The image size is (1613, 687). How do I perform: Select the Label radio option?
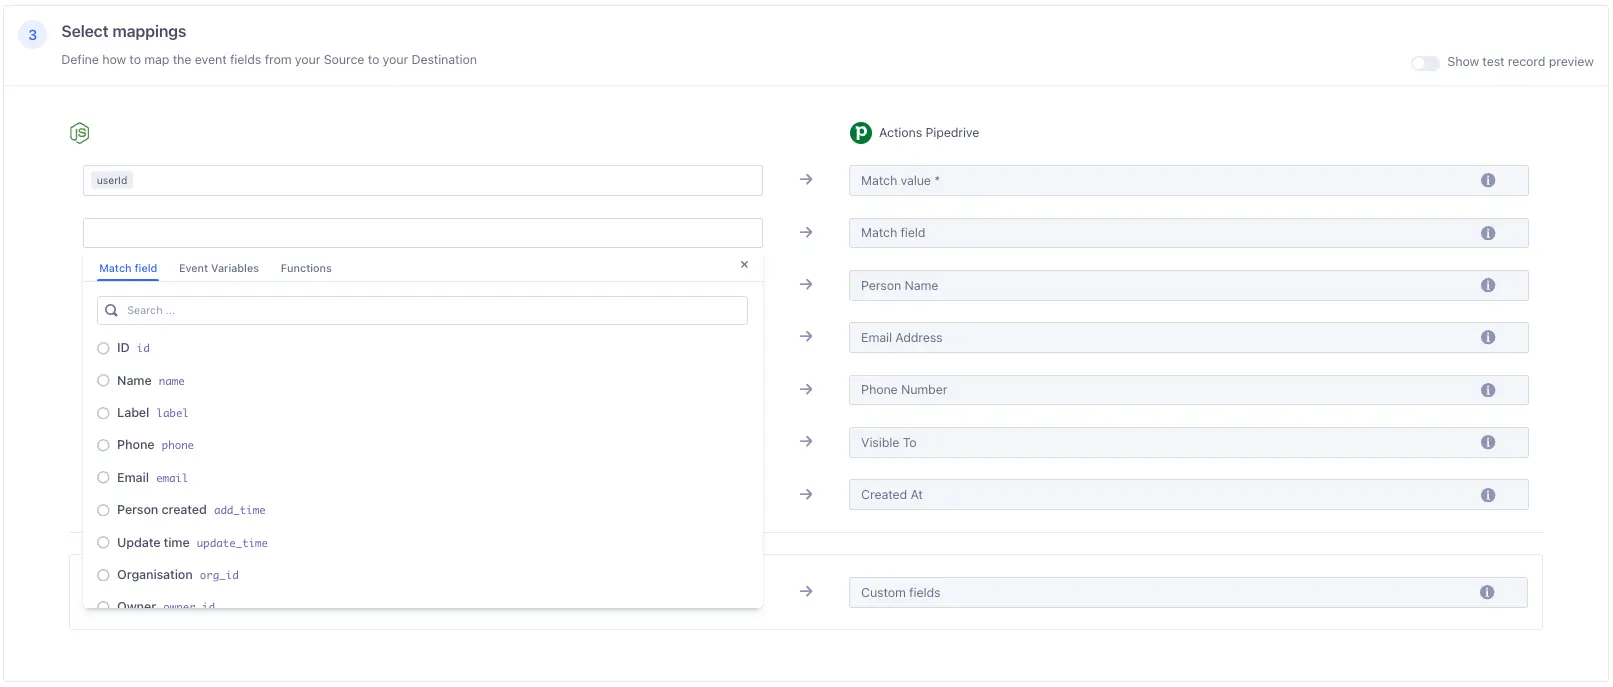(103, 413)
